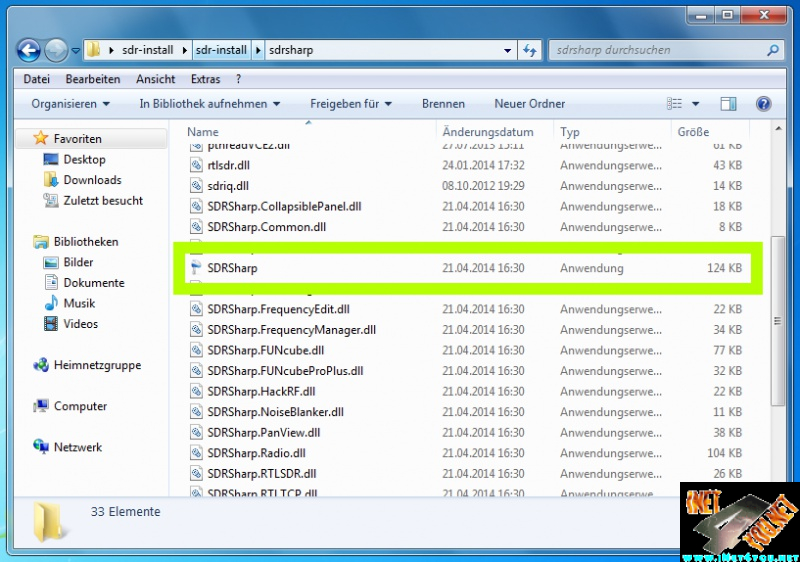Open the Extras menu

coord(205,79)
